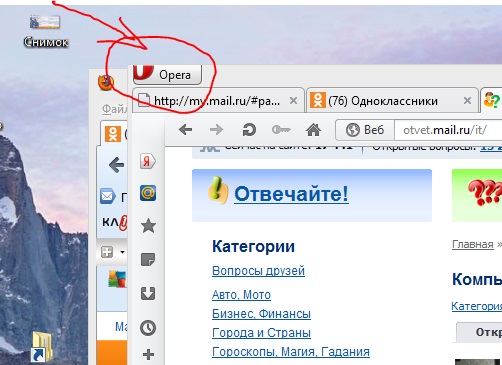Reload the page in Opera
The height and width of the screenshot is (365, 502).
point(249,130)
